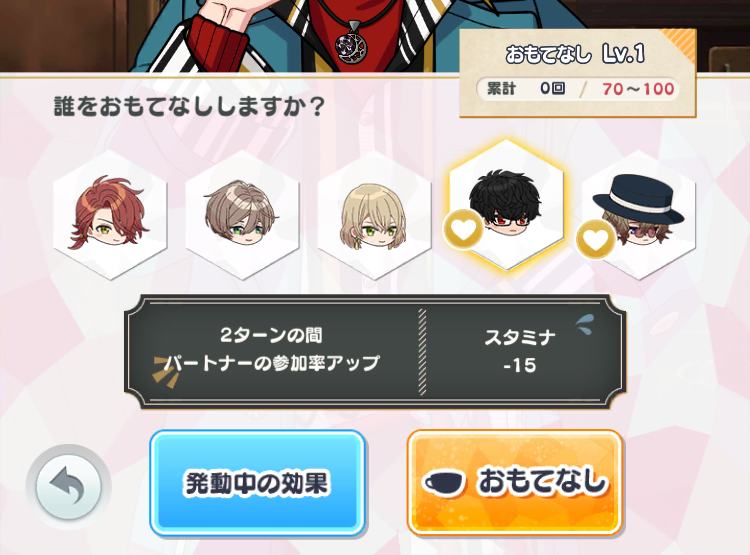Image resolution: width=750 pixels, height=555 pixels.
Task: Tap the スタミナ -15 cost section
Action: click(x=520, y=351)
